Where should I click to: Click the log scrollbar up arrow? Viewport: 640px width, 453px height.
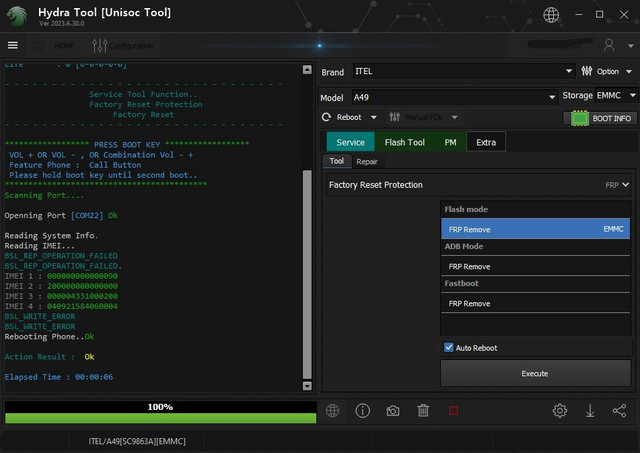click(x=307, y=70)
